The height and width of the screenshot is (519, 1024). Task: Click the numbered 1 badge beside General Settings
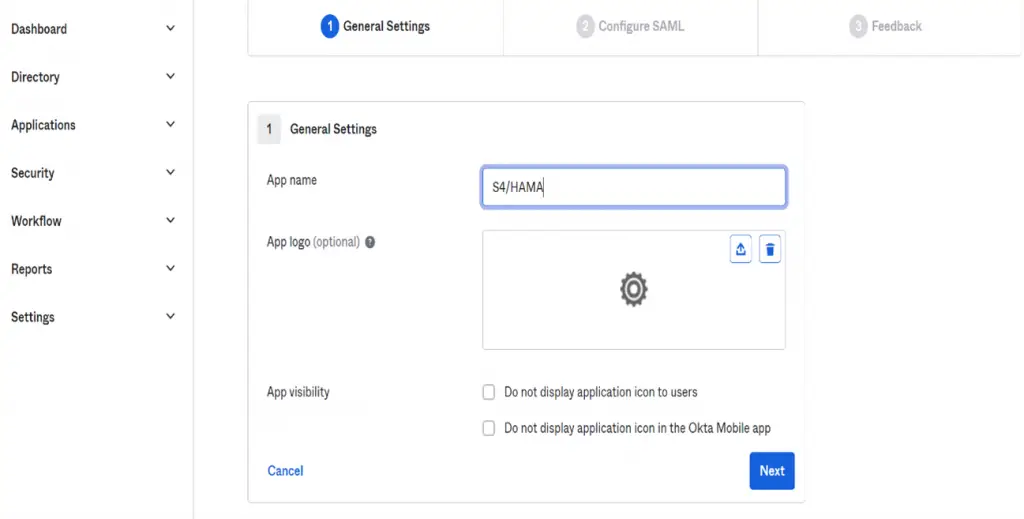[269, 129]
